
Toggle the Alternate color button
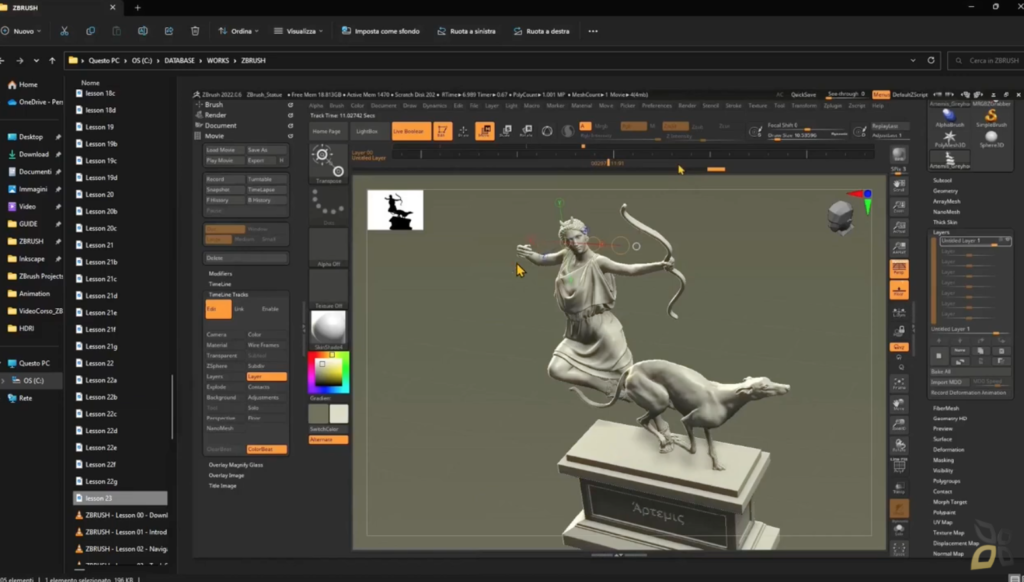coord(328,440)
